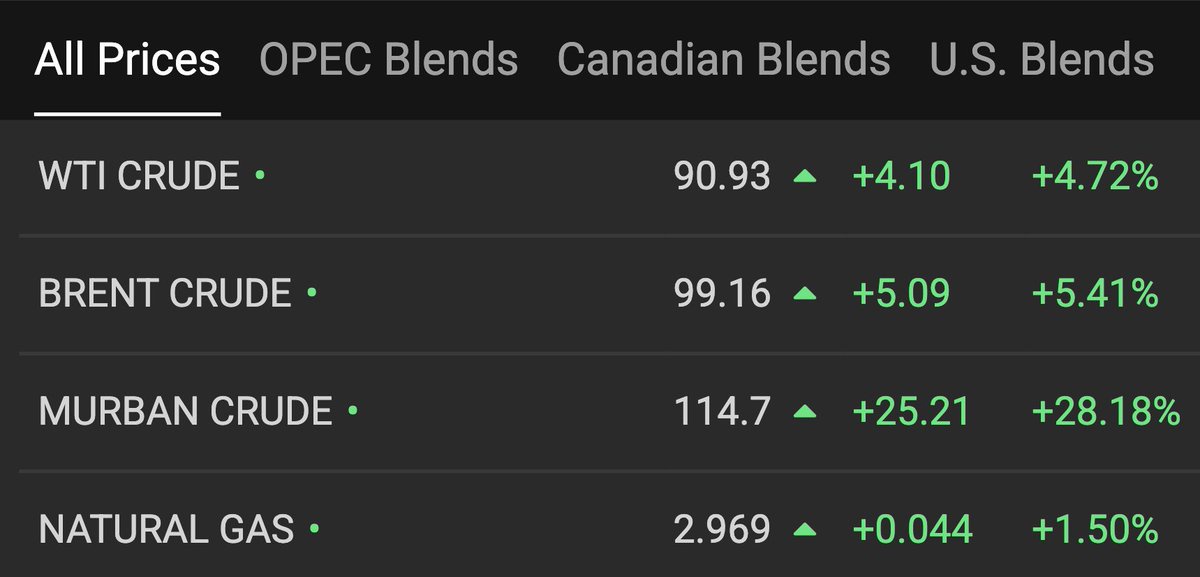Click the Natural Gas price 2.969
Viewport: 1200px width, 577px height.
click(722, 528)
